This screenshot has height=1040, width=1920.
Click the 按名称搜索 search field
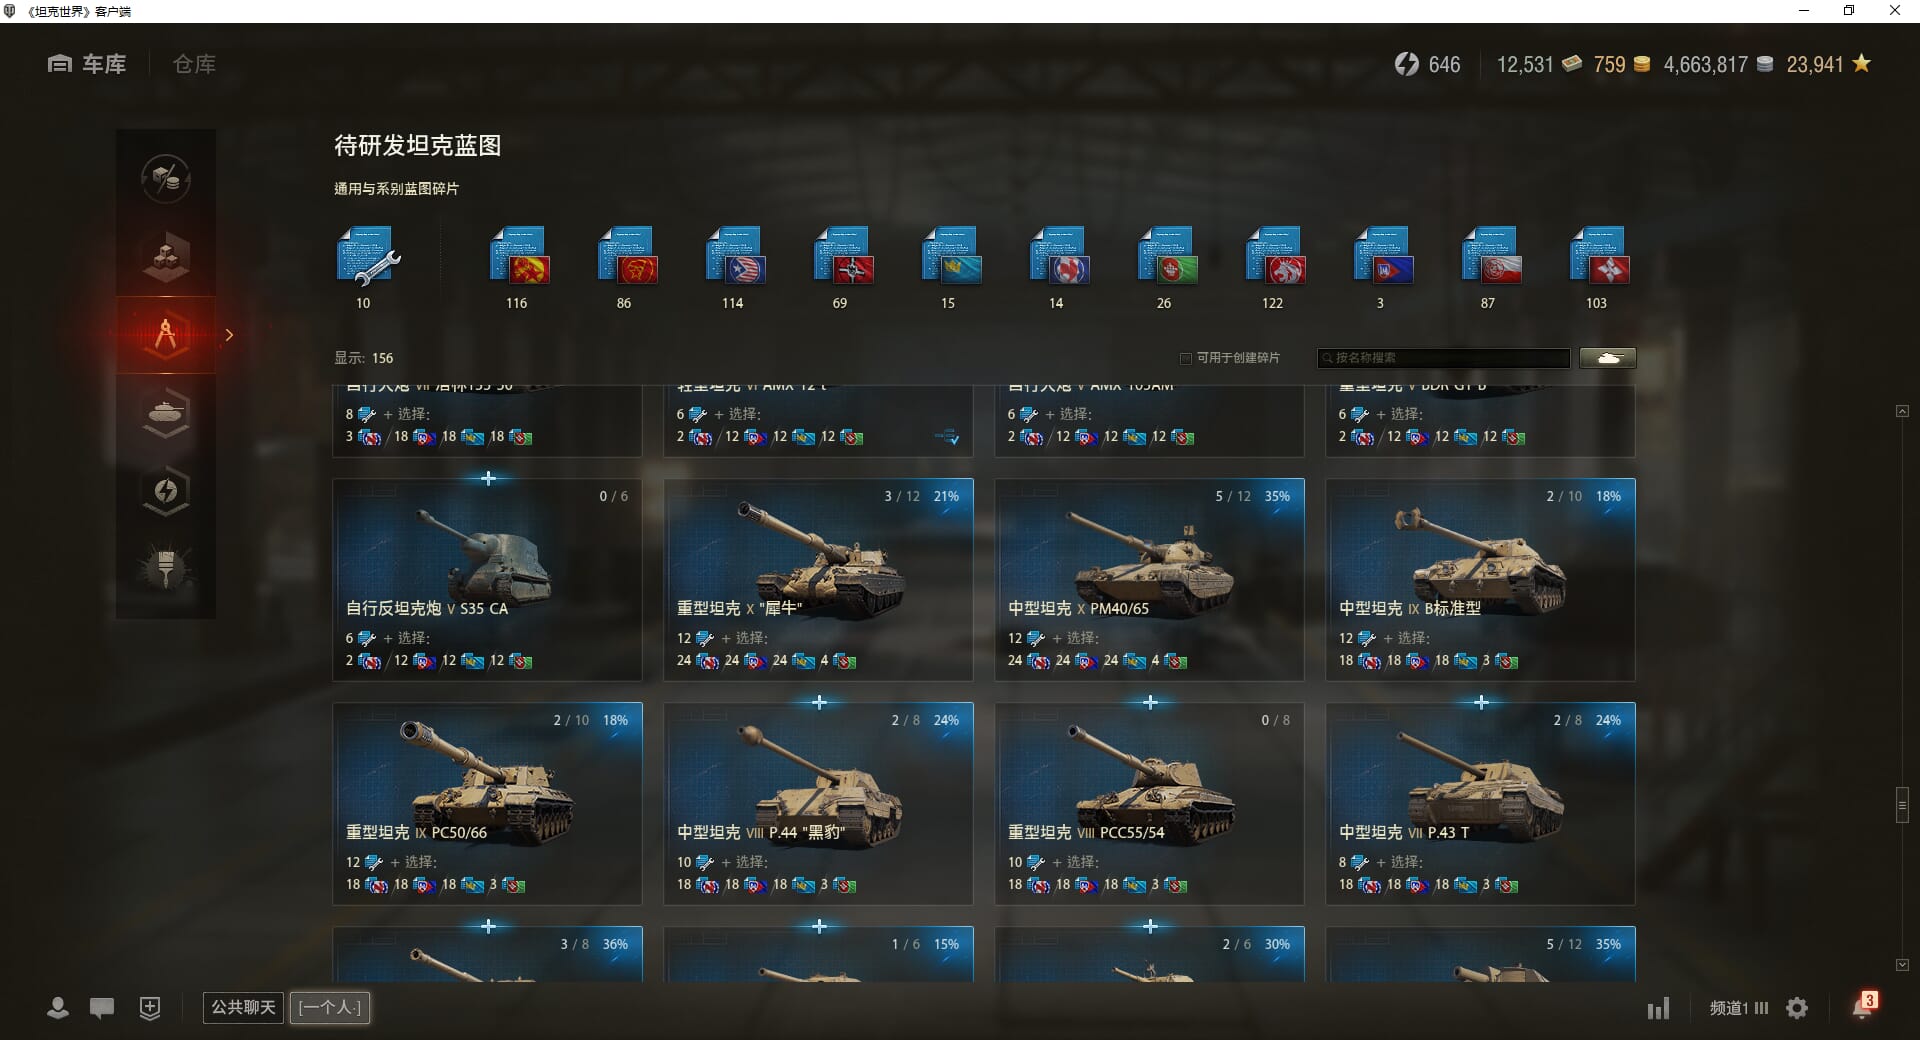pyautogui.click(x=1443, y=358)
